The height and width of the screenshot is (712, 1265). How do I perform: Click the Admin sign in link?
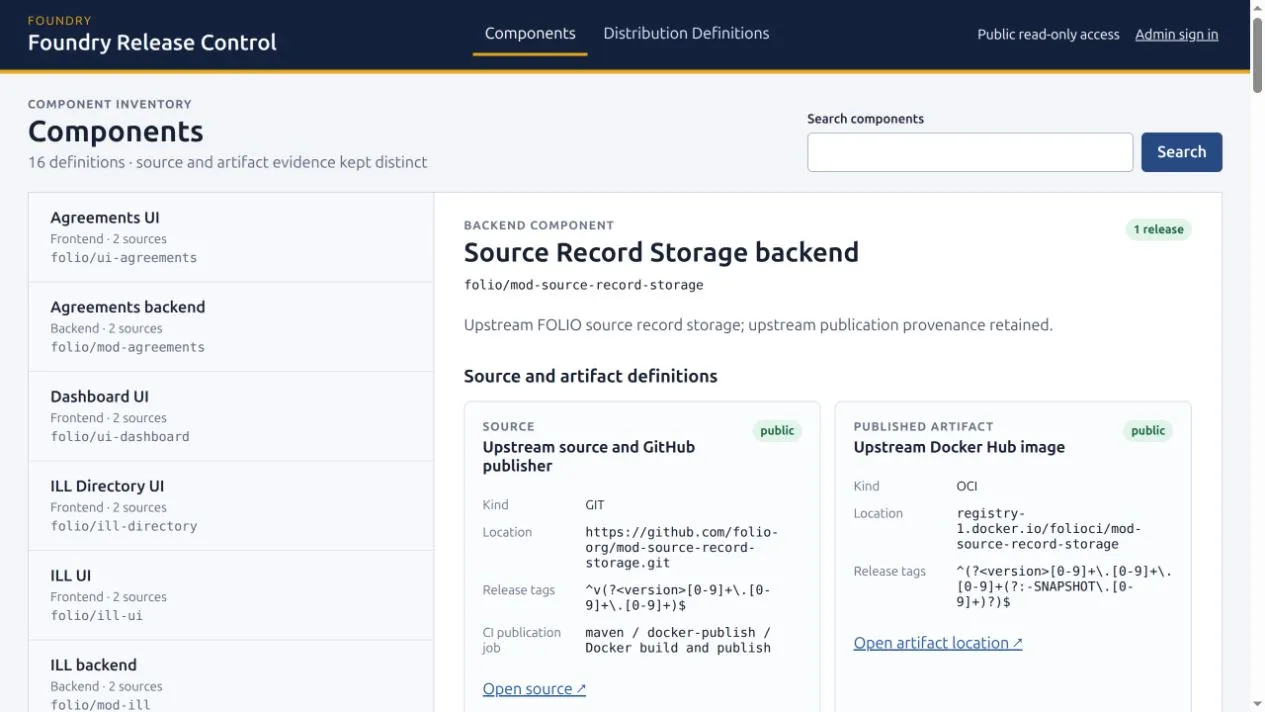[1176, 35]
